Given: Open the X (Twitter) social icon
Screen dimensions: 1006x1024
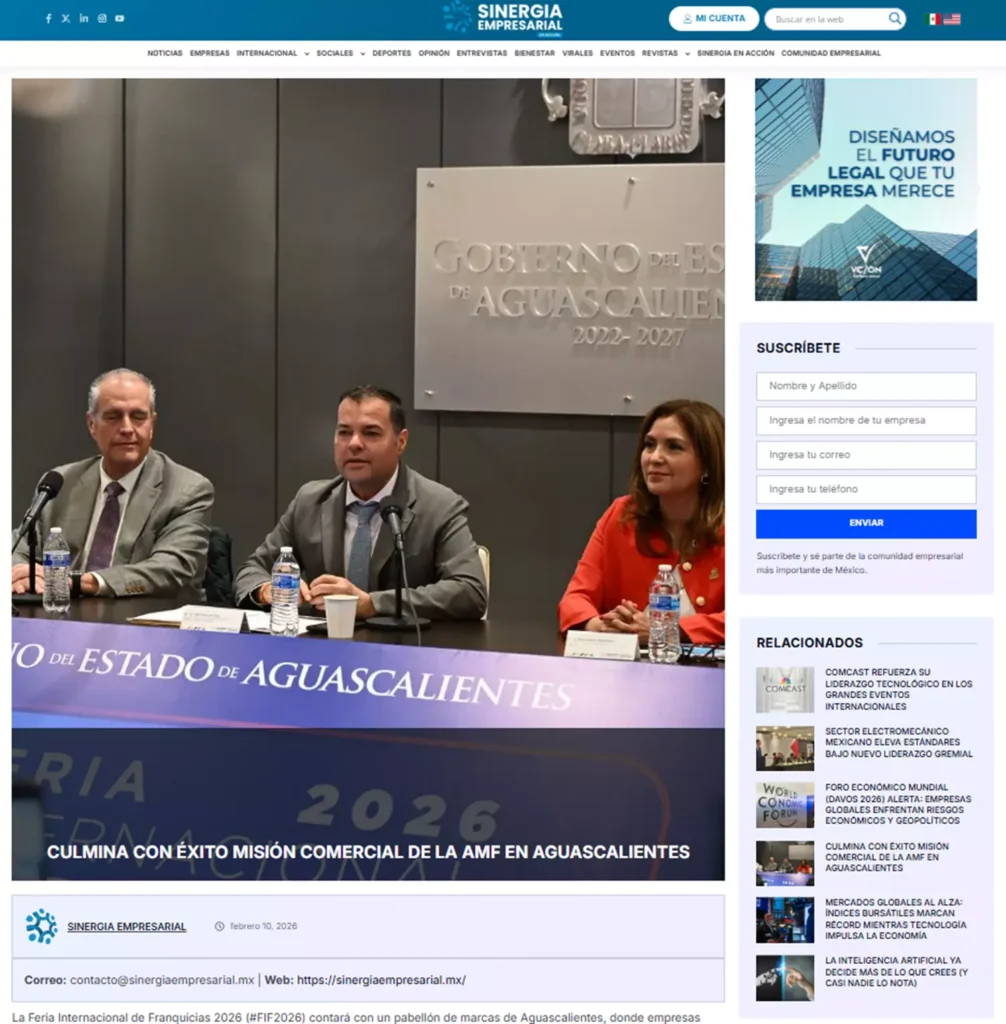Looking at the screenshot, I should (x=66, y=19).
